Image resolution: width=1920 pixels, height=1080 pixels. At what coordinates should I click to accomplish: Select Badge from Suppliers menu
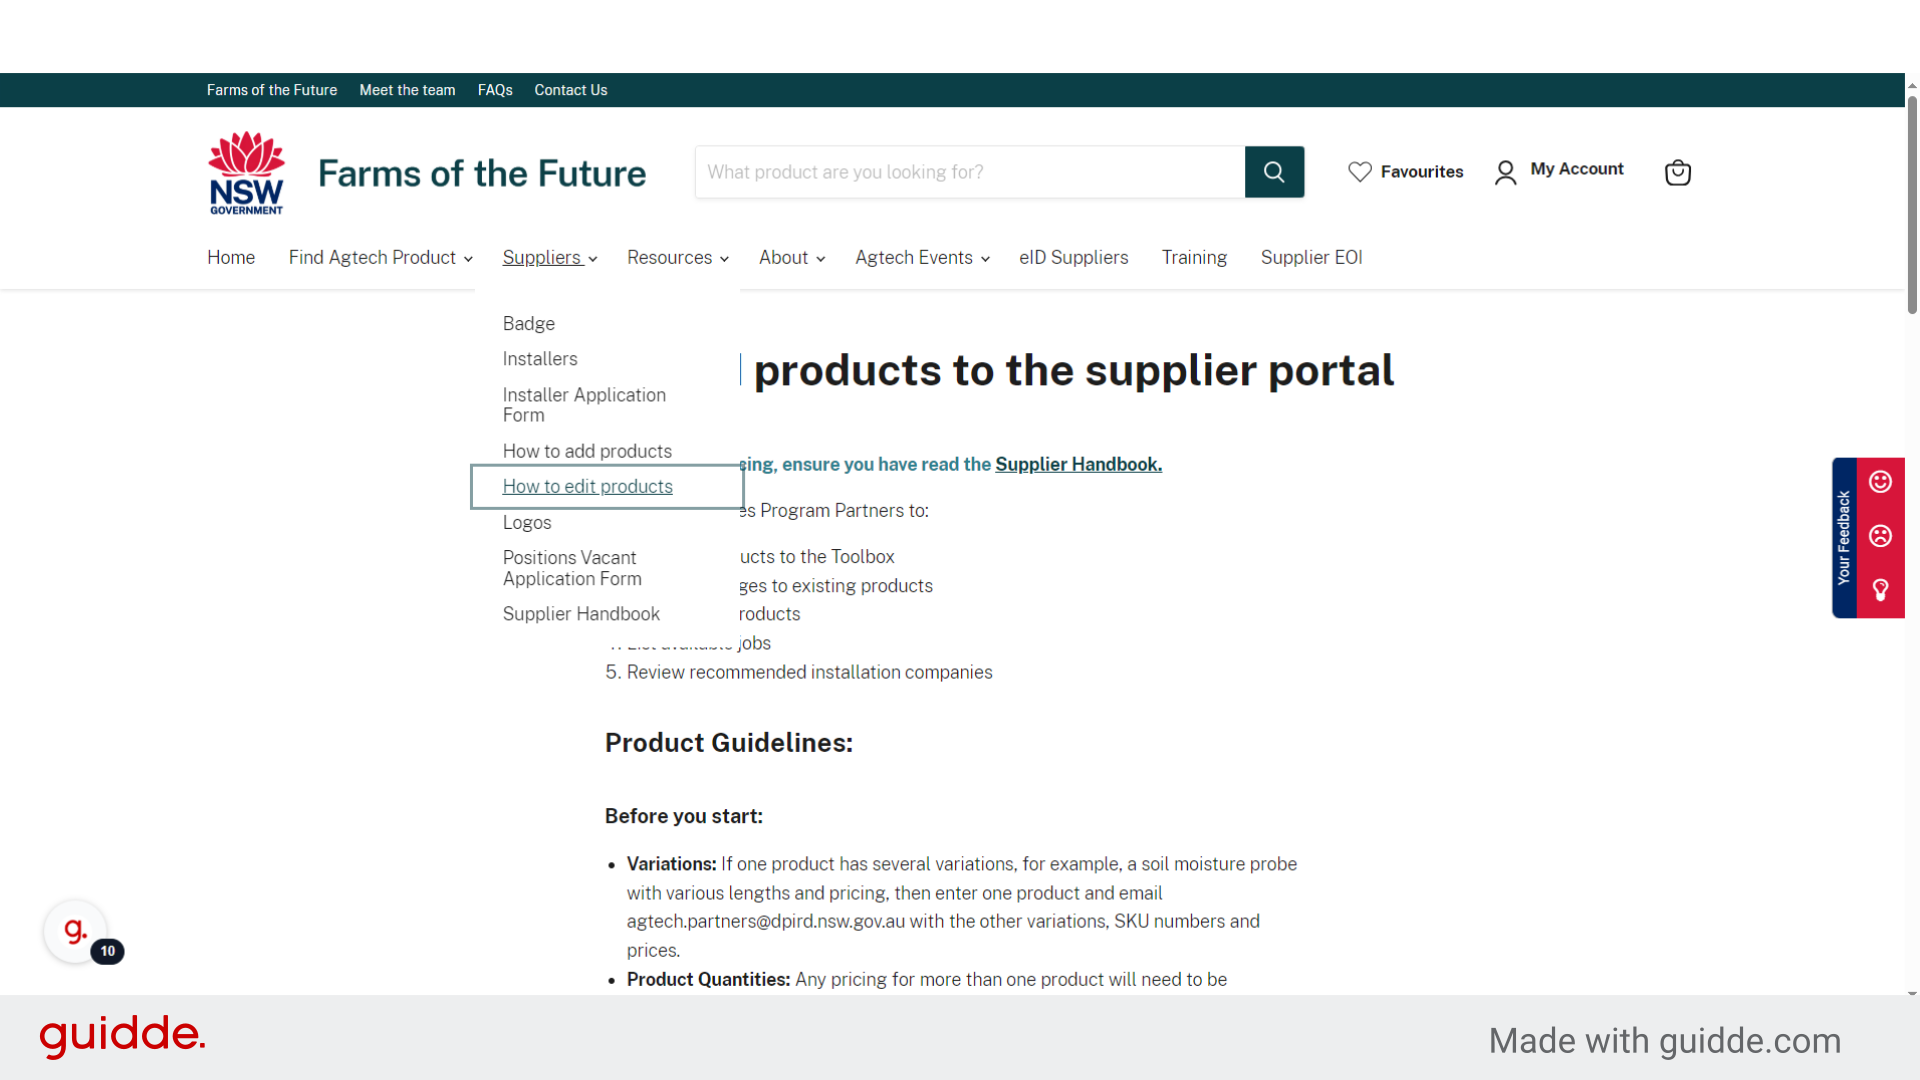click(528, 323)
